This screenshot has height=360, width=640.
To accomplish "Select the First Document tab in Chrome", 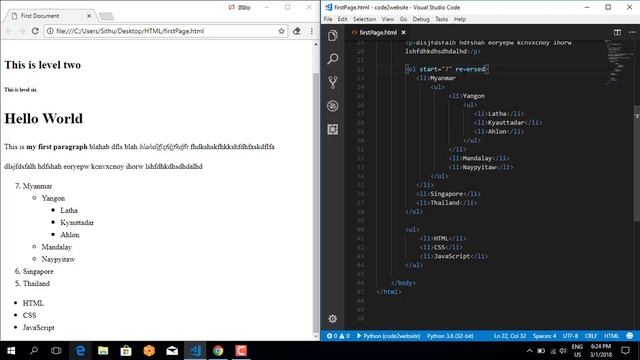I will coord(51,16).
